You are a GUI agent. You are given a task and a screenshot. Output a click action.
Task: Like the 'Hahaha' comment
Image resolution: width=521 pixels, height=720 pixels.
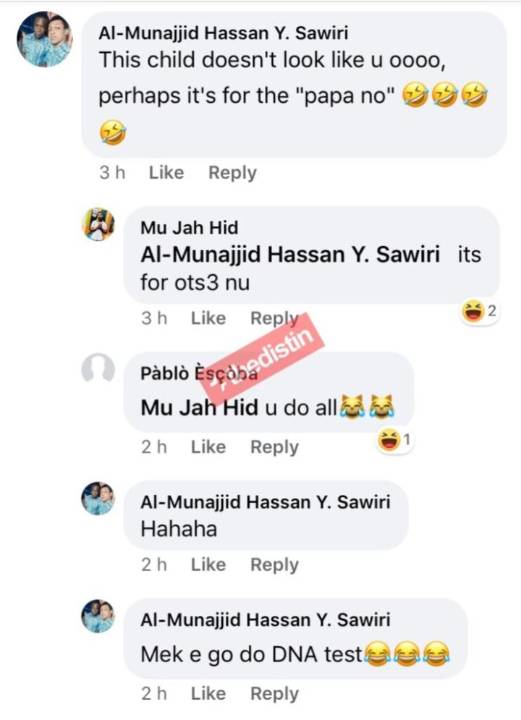(208, 565)
